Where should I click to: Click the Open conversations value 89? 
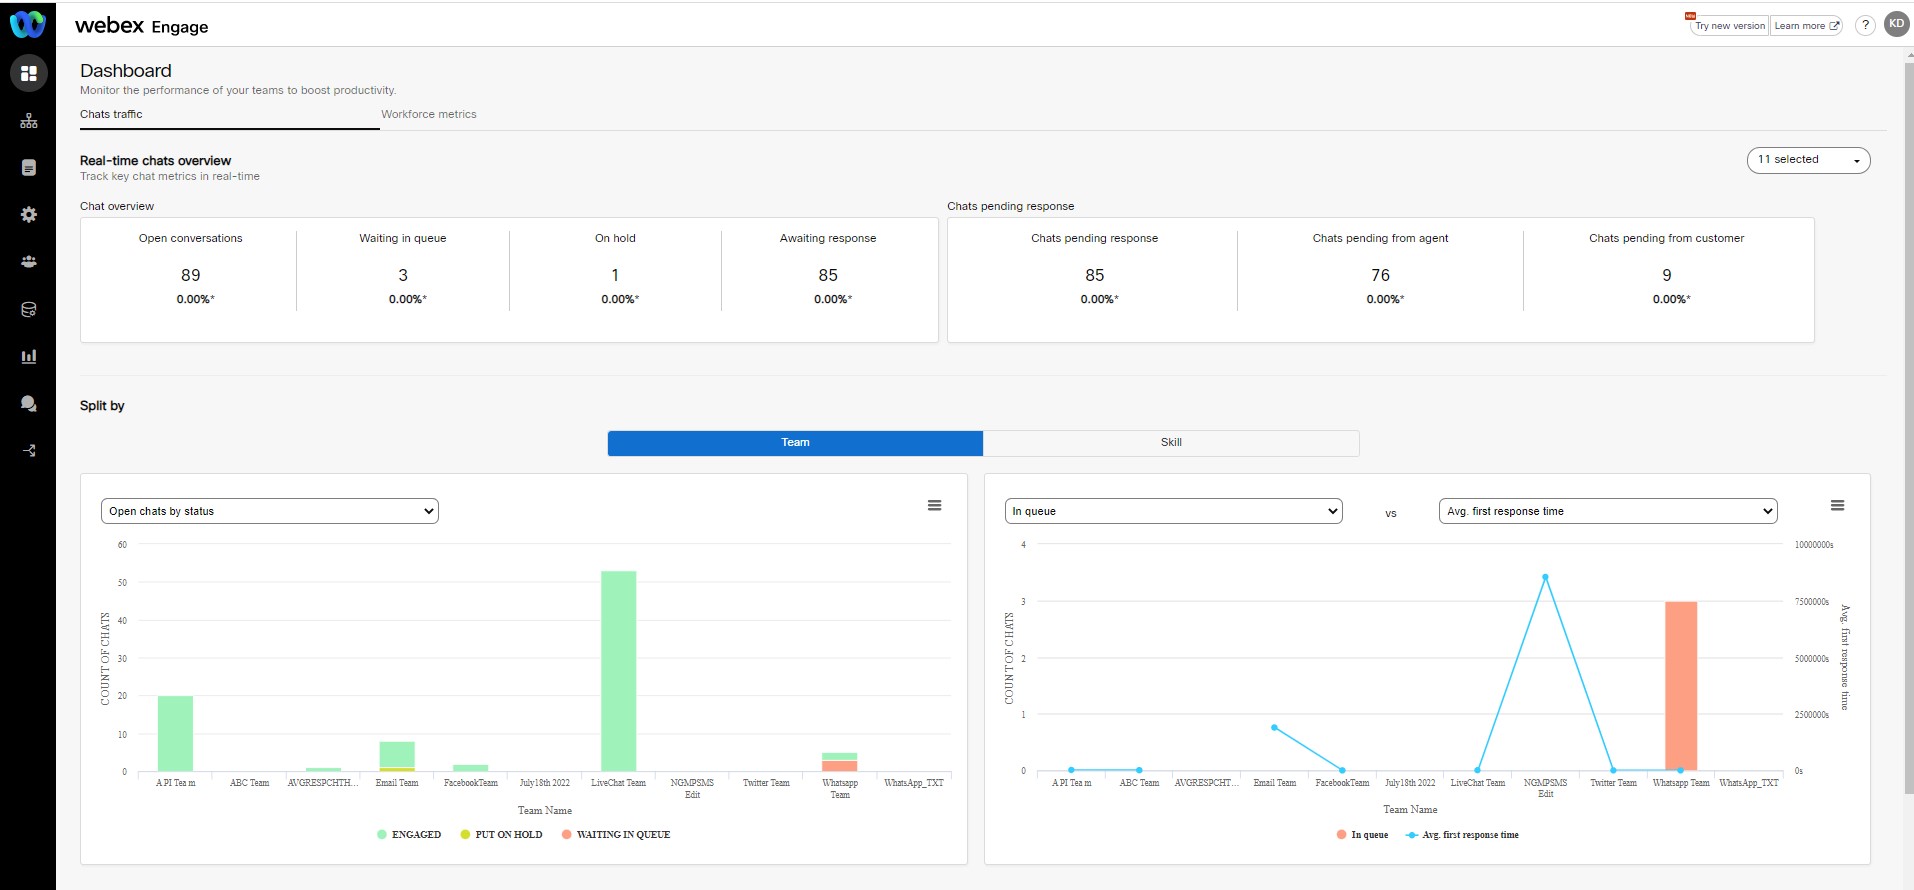[190, 275]
